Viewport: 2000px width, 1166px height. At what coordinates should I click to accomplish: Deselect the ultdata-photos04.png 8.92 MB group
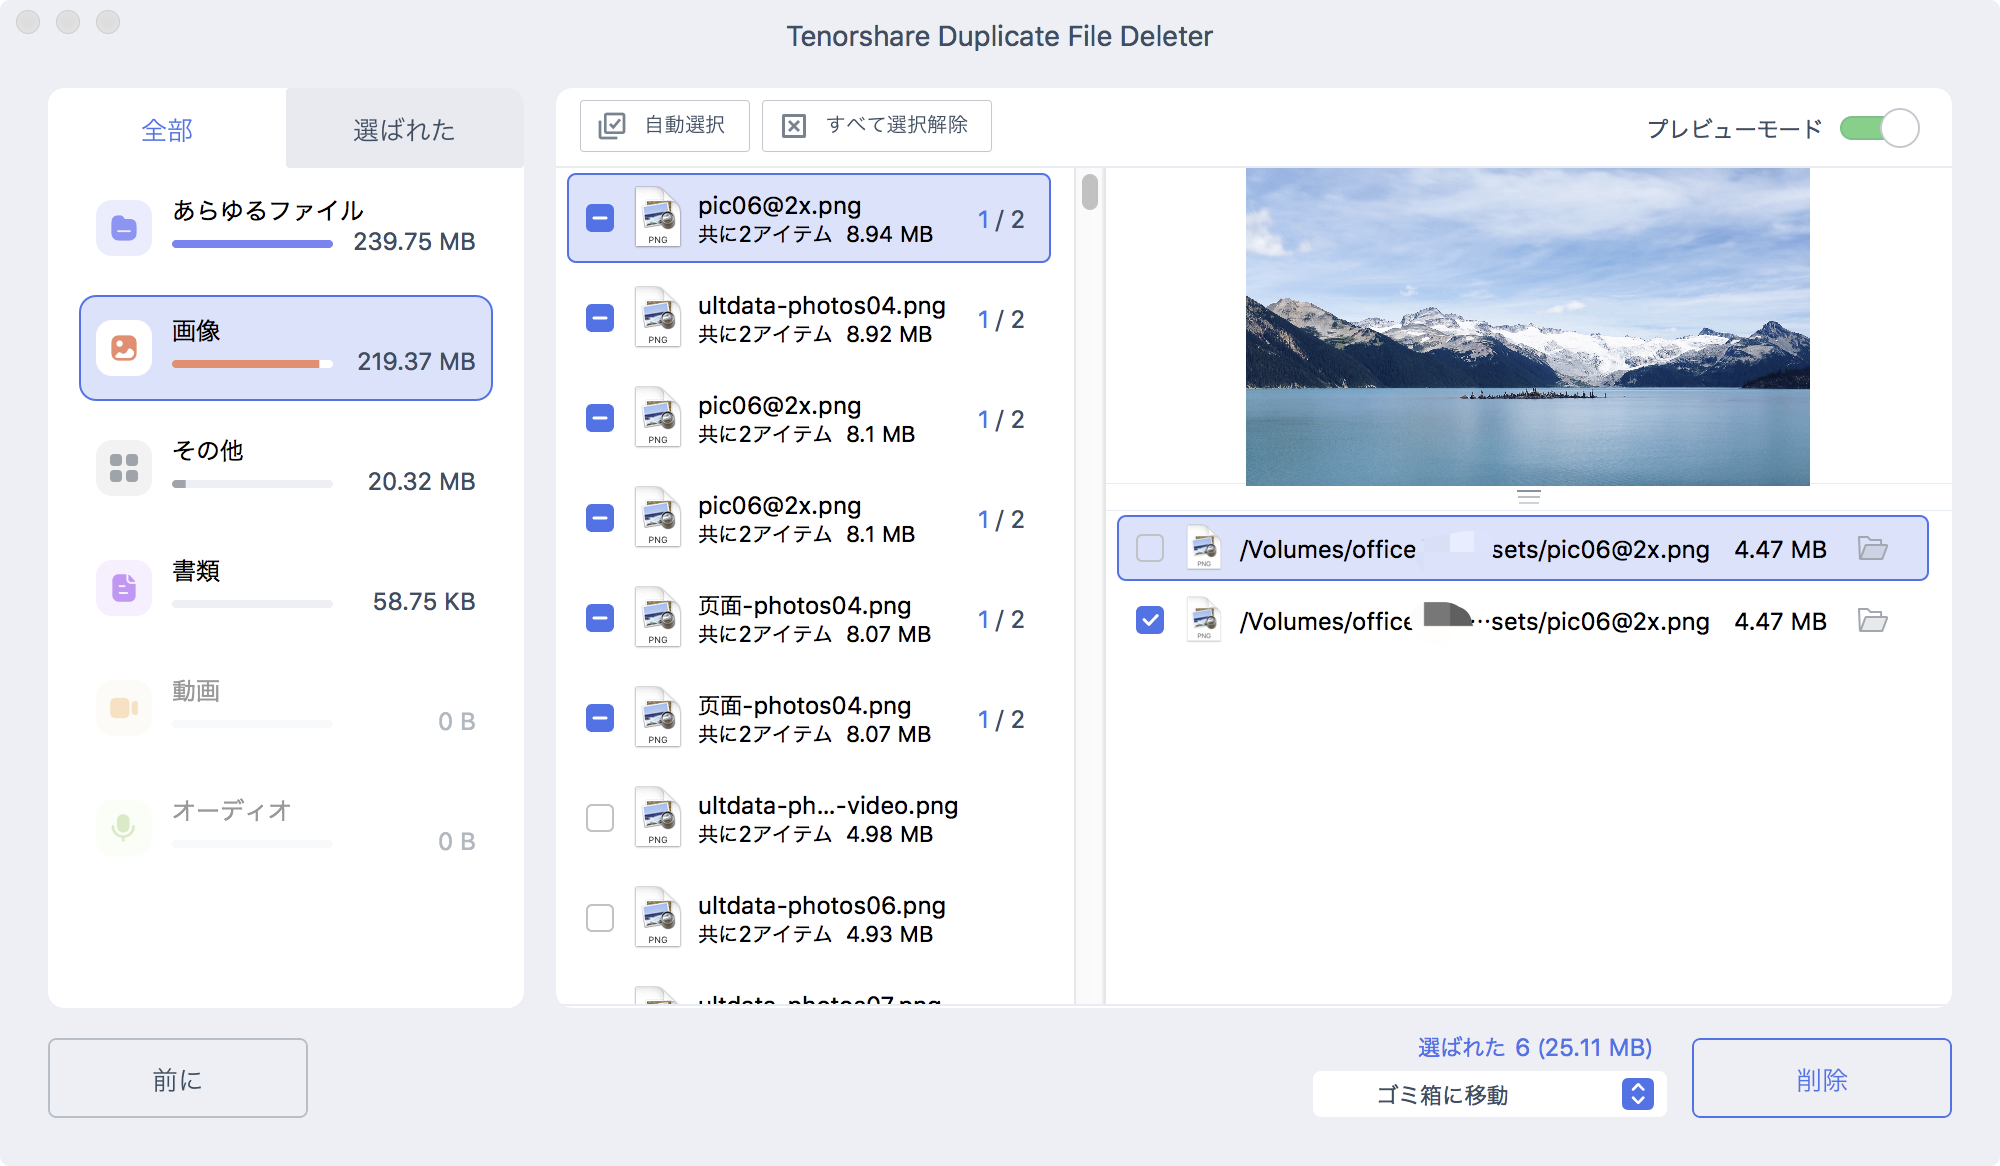pos(600,318)
